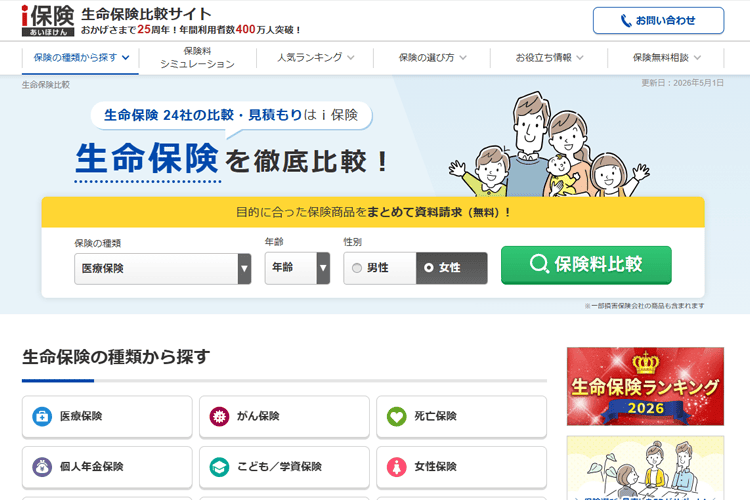Screen dimensions: 750x500
Task: Open the がん保険 category card
Action: (x=284, y=417)
